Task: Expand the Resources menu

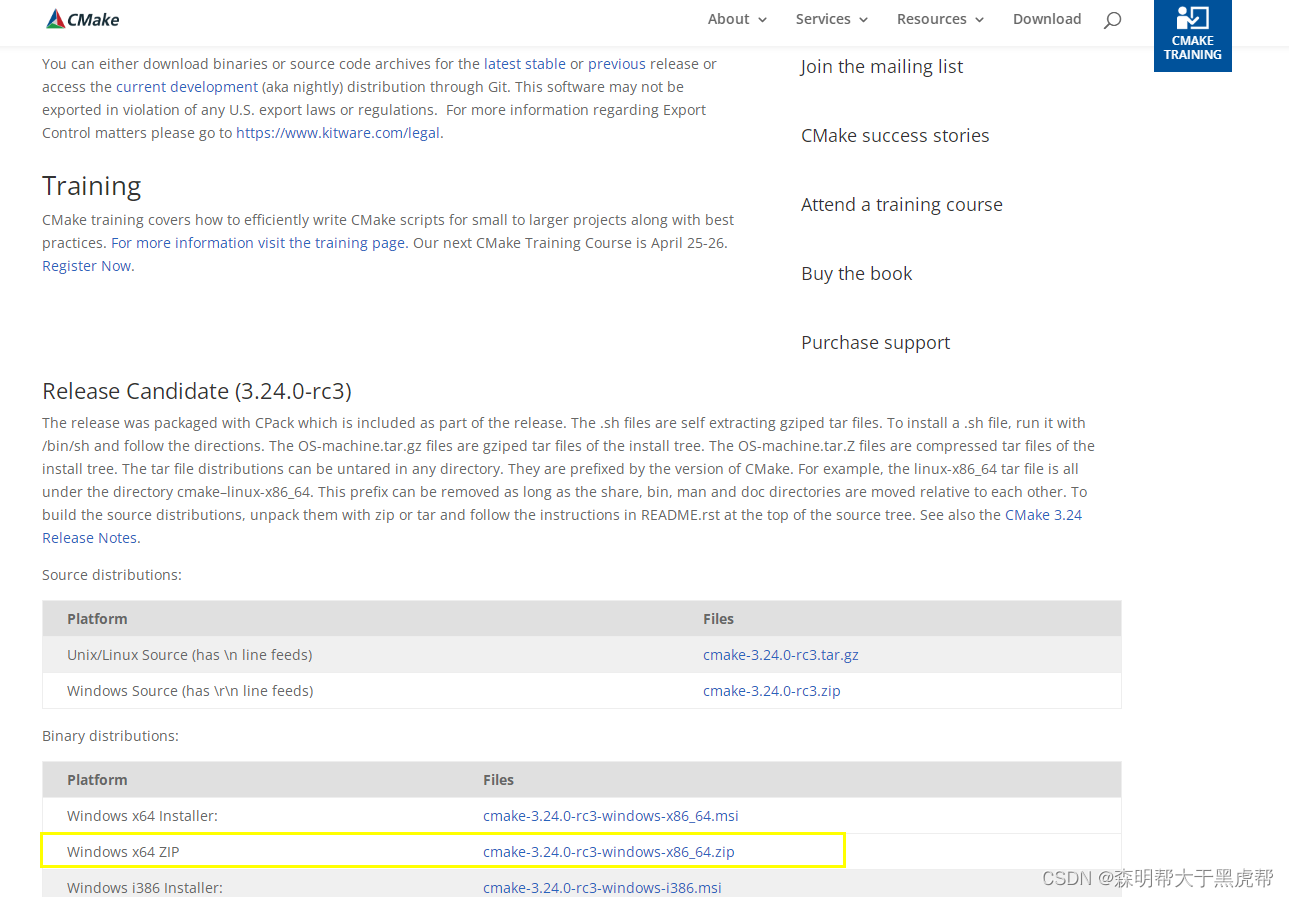Action: coord(940,19)
